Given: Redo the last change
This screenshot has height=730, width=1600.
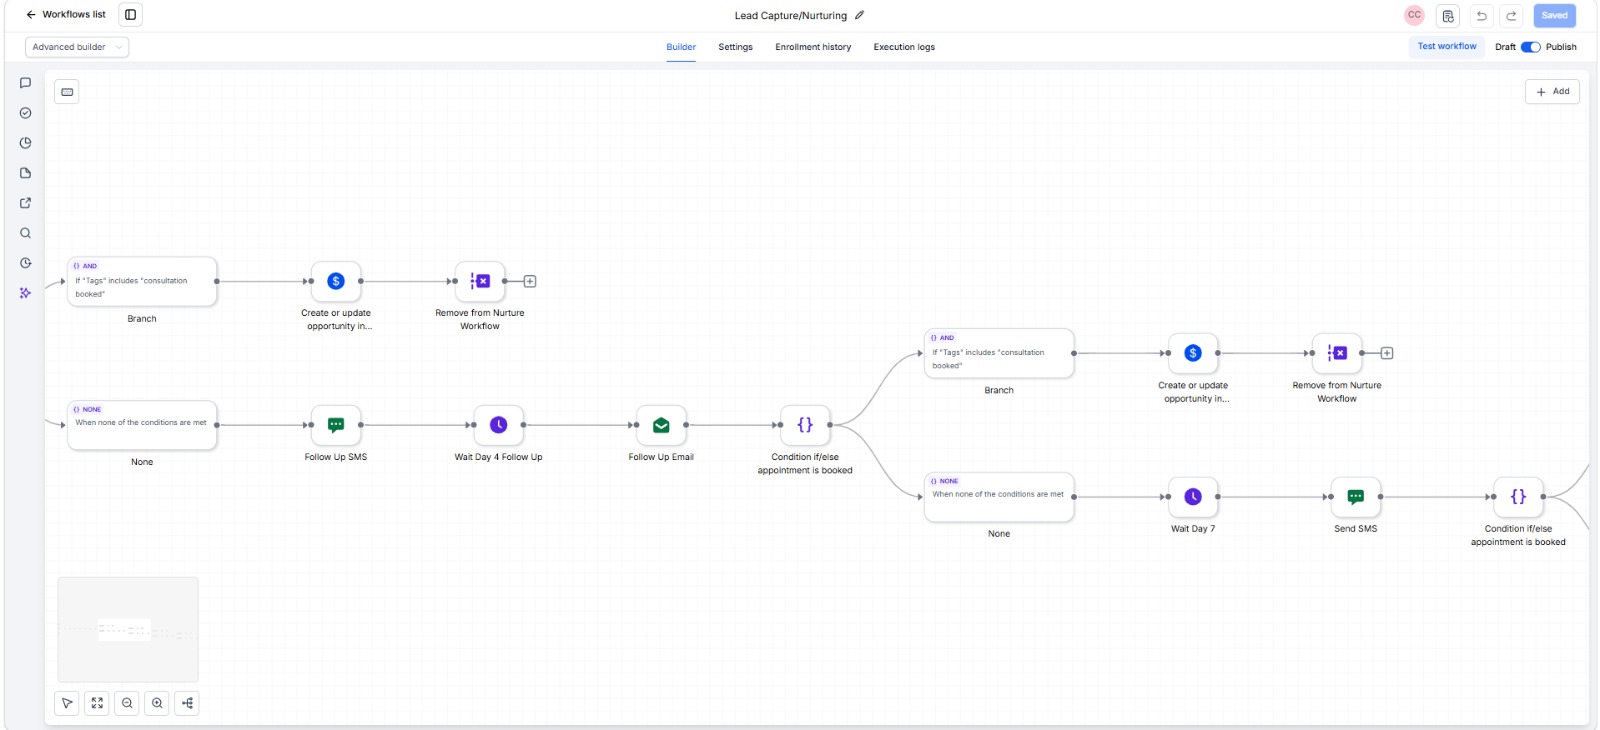Looking at the screenshot, I should click(1511, 16).
